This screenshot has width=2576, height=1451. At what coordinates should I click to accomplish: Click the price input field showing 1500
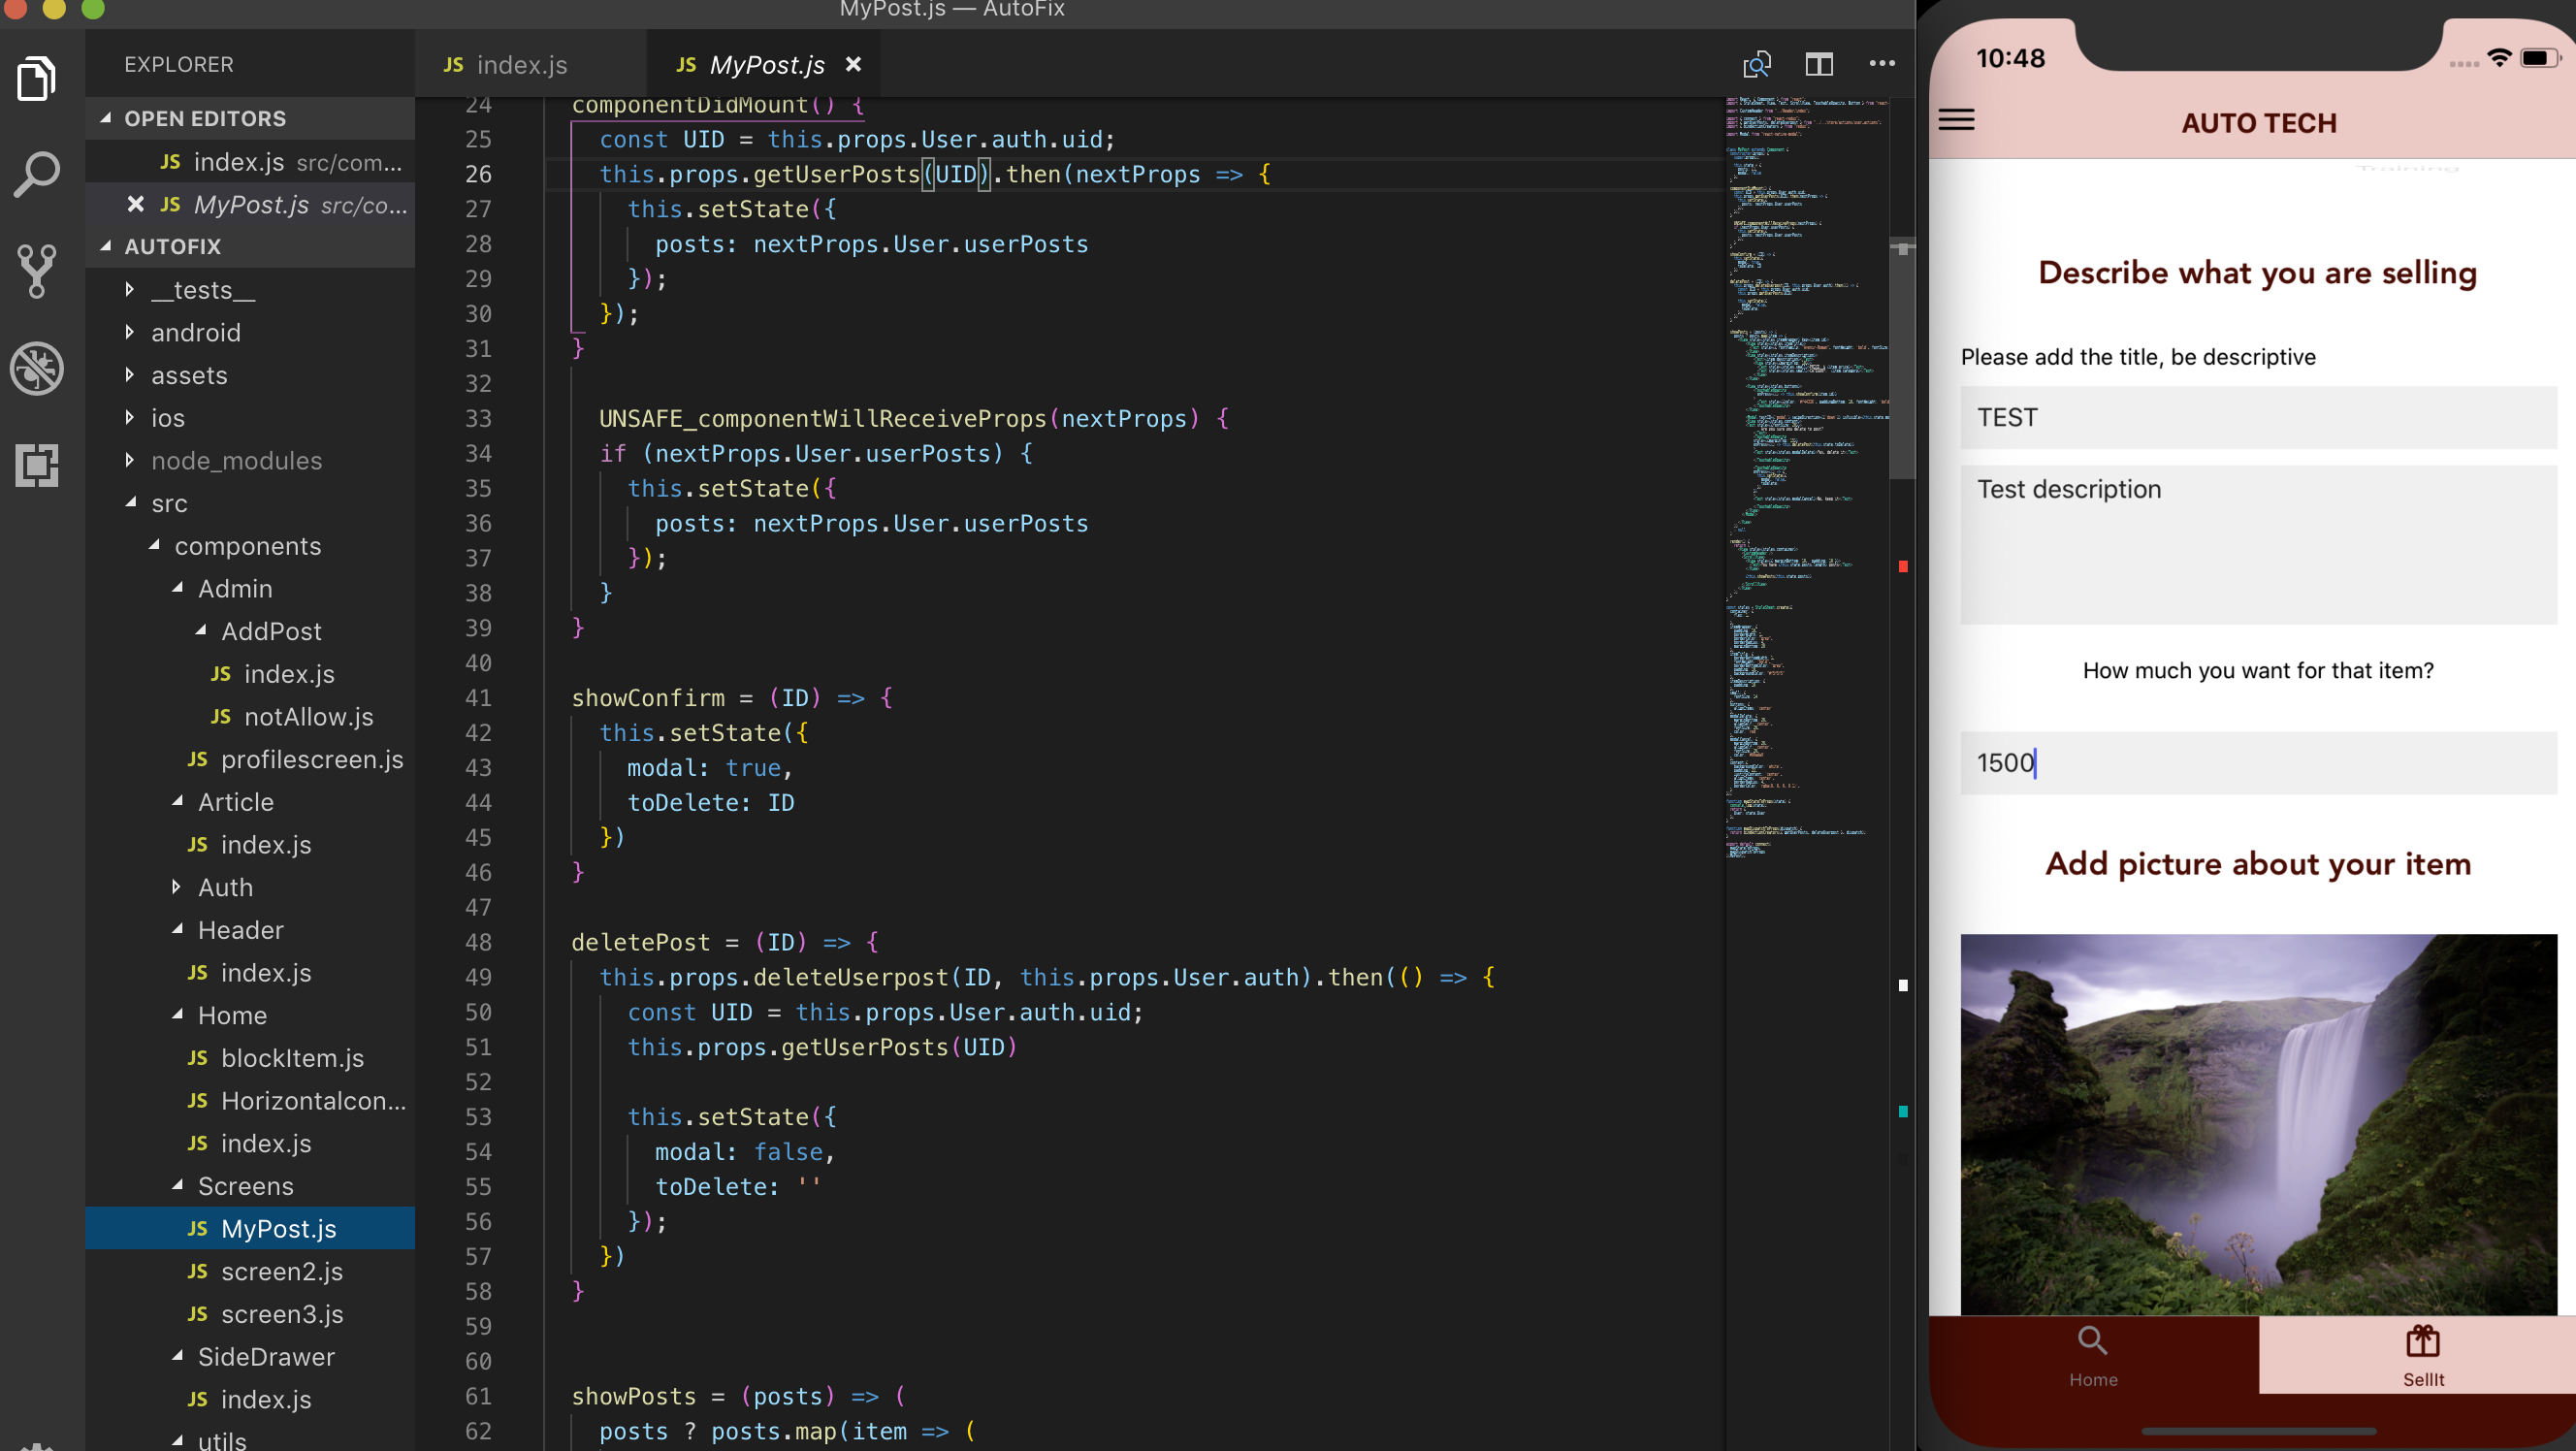2257,763
